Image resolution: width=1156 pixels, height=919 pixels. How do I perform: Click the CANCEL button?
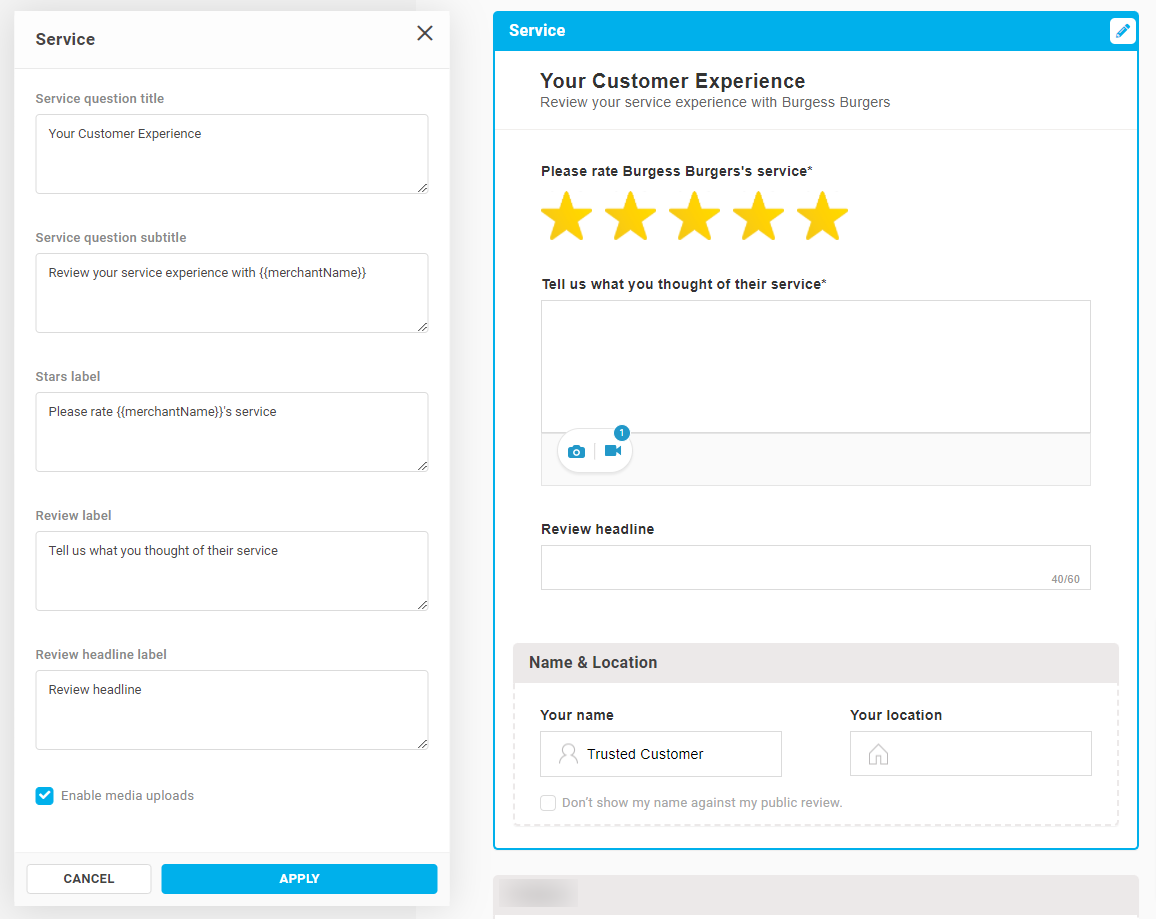click(x=88, y=878)
